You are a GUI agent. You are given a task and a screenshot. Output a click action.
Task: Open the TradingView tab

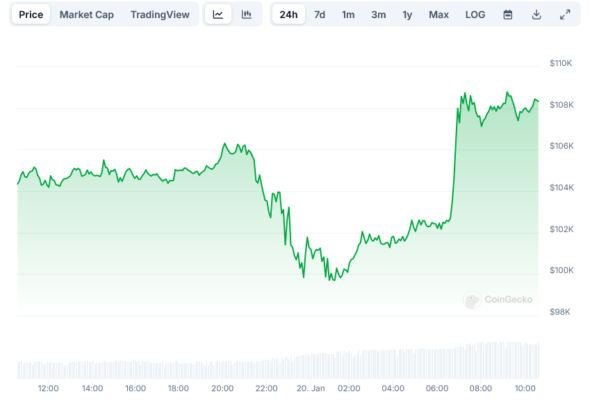[160, 15]
